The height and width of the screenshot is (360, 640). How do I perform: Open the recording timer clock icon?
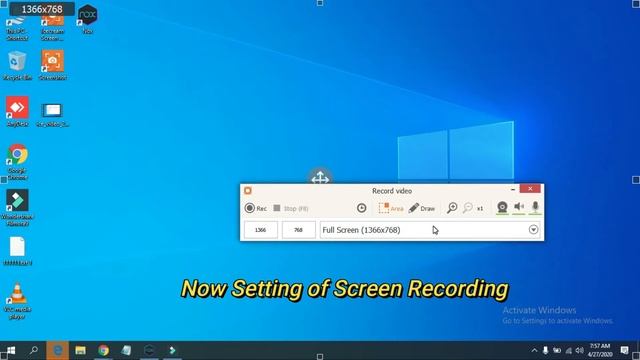pos(361,208)
